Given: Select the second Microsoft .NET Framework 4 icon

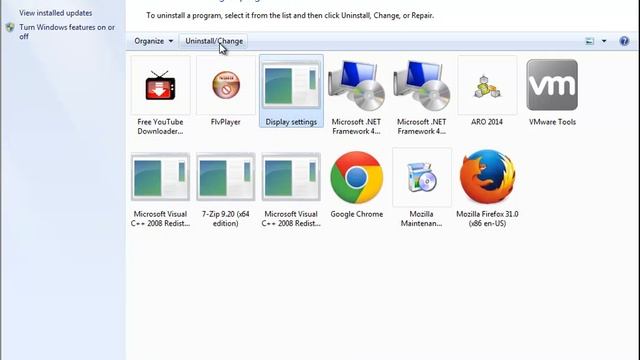Looking at the screenshot, I should pyautogui.click(x=422, y=85).
